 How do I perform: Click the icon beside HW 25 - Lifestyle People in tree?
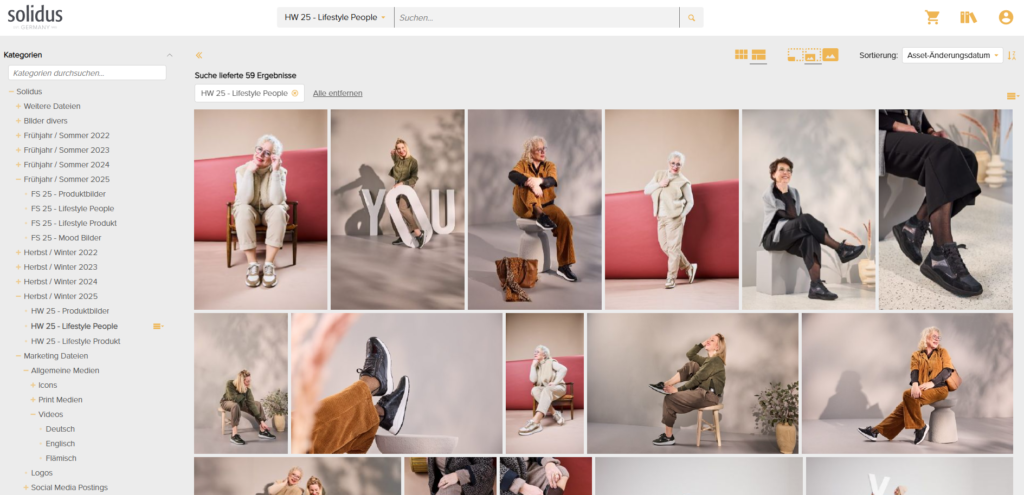click(158, 326)
